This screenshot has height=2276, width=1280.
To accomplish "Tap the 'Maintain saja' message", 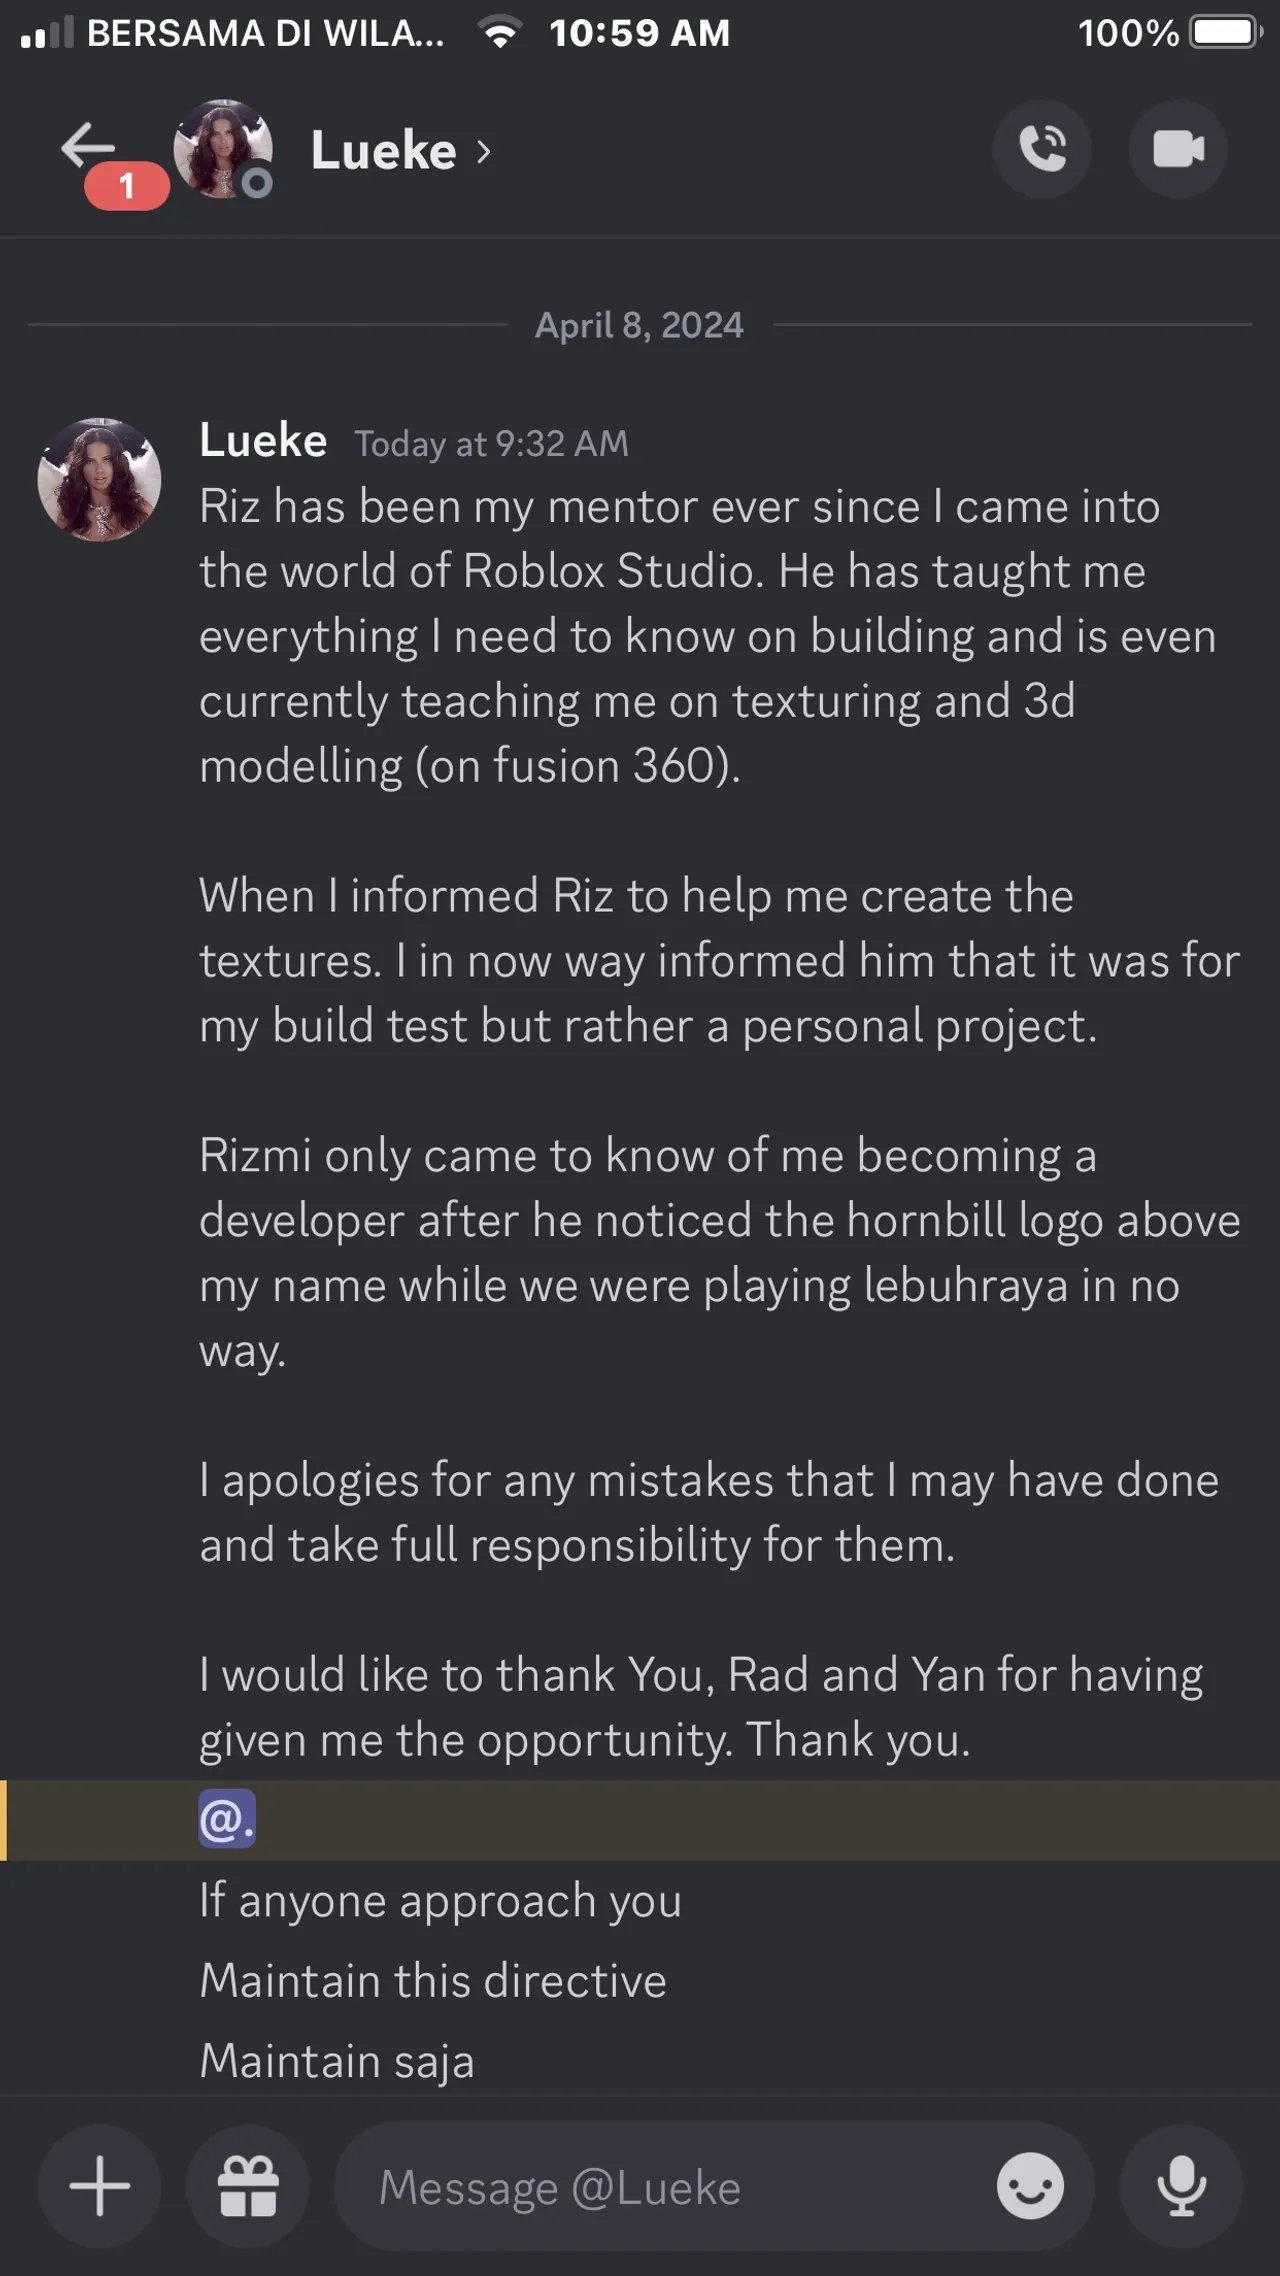I will pos(337,2061).
